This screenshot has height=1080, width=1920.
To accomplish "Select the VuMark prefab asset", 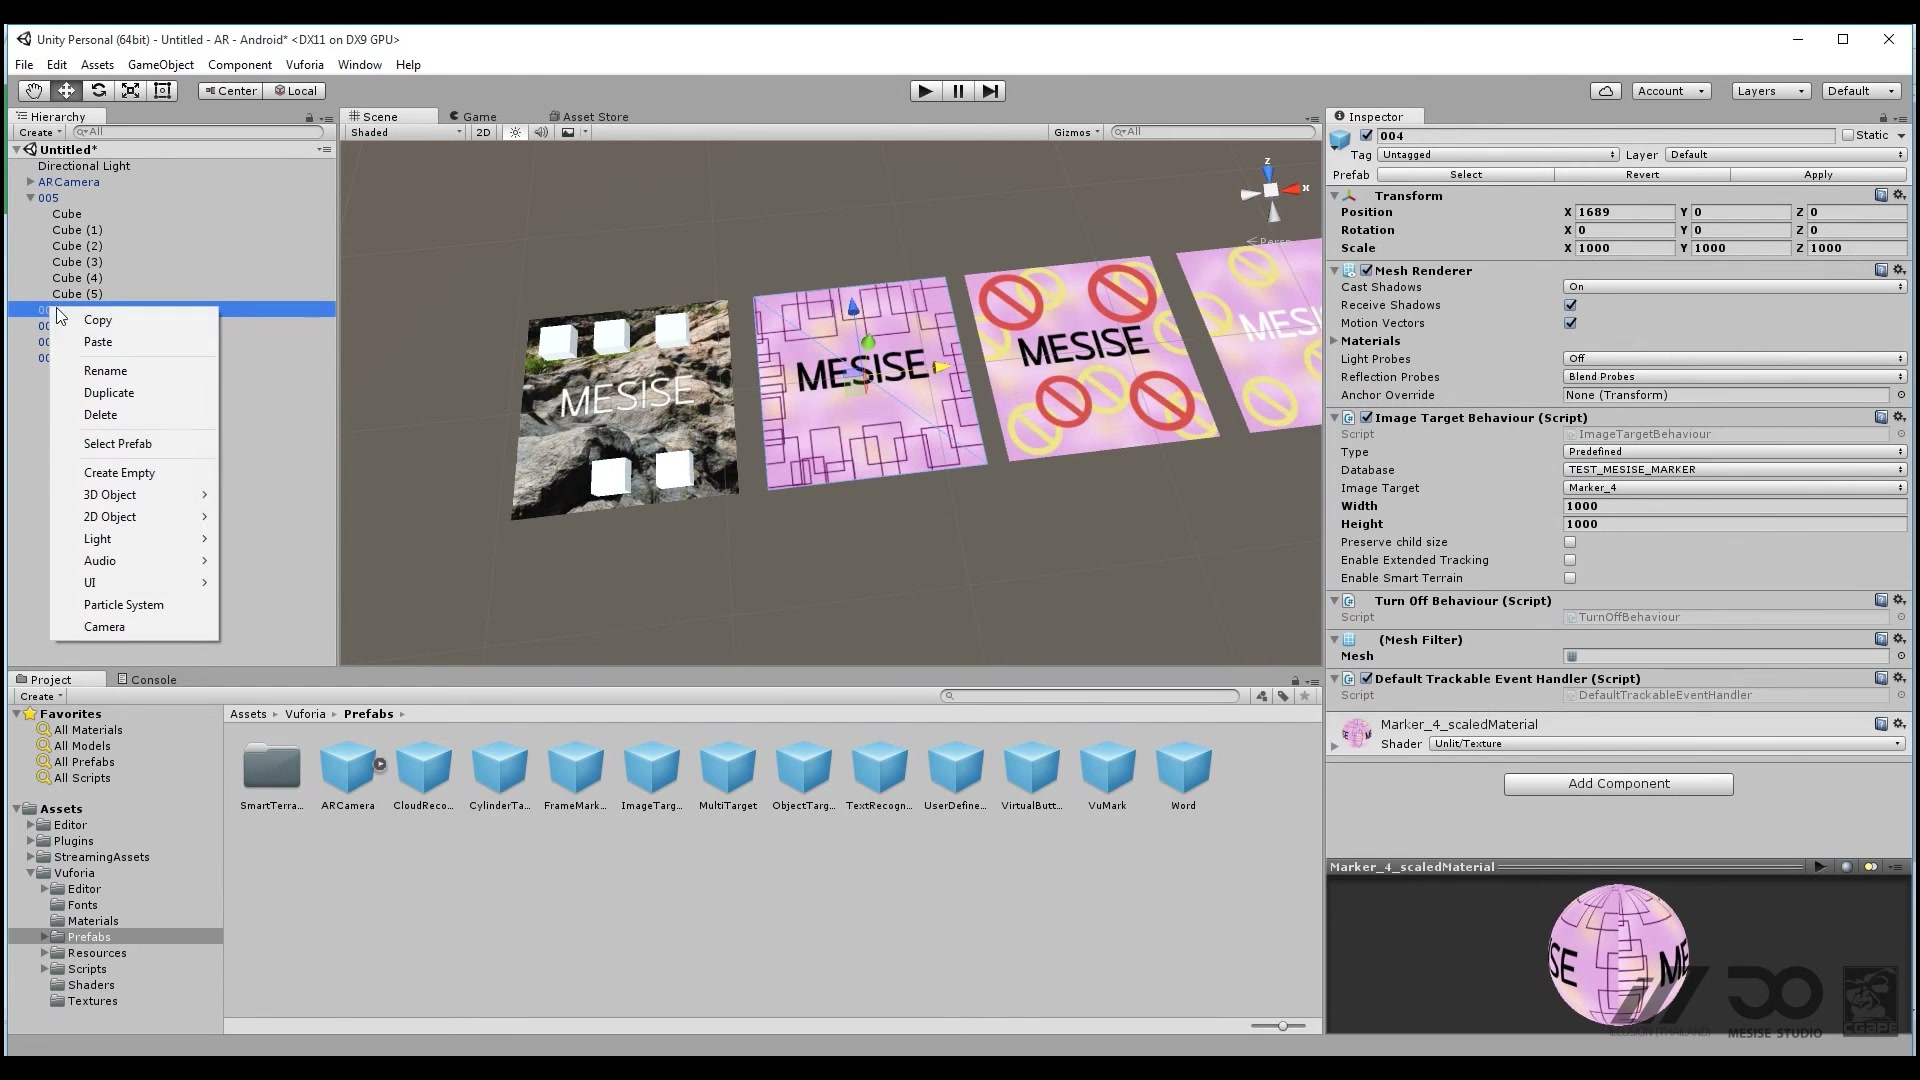I will [1107, 775].
